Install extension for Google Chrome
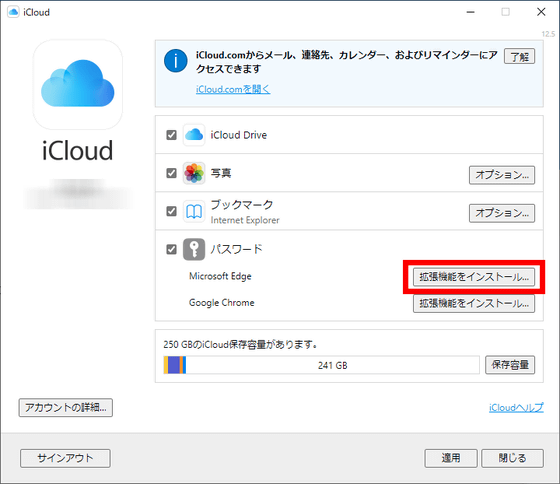The width and height of the screenshot is (560, 484). click(474, 304)
